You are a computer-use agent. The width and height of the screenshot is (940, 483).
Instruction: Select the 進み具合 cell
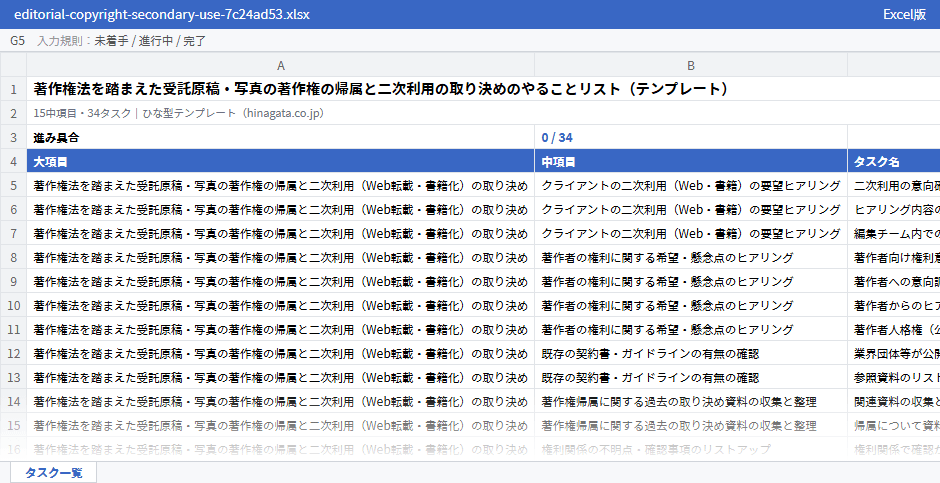(x=281, y=137)
